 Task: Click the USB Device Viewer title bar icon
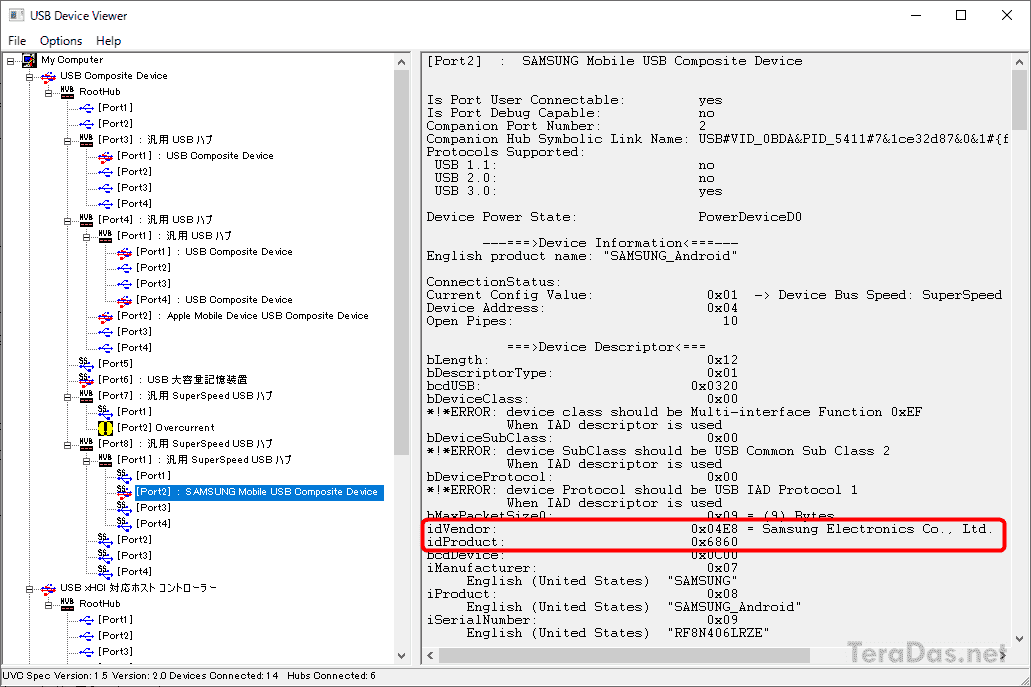(16, 15)
